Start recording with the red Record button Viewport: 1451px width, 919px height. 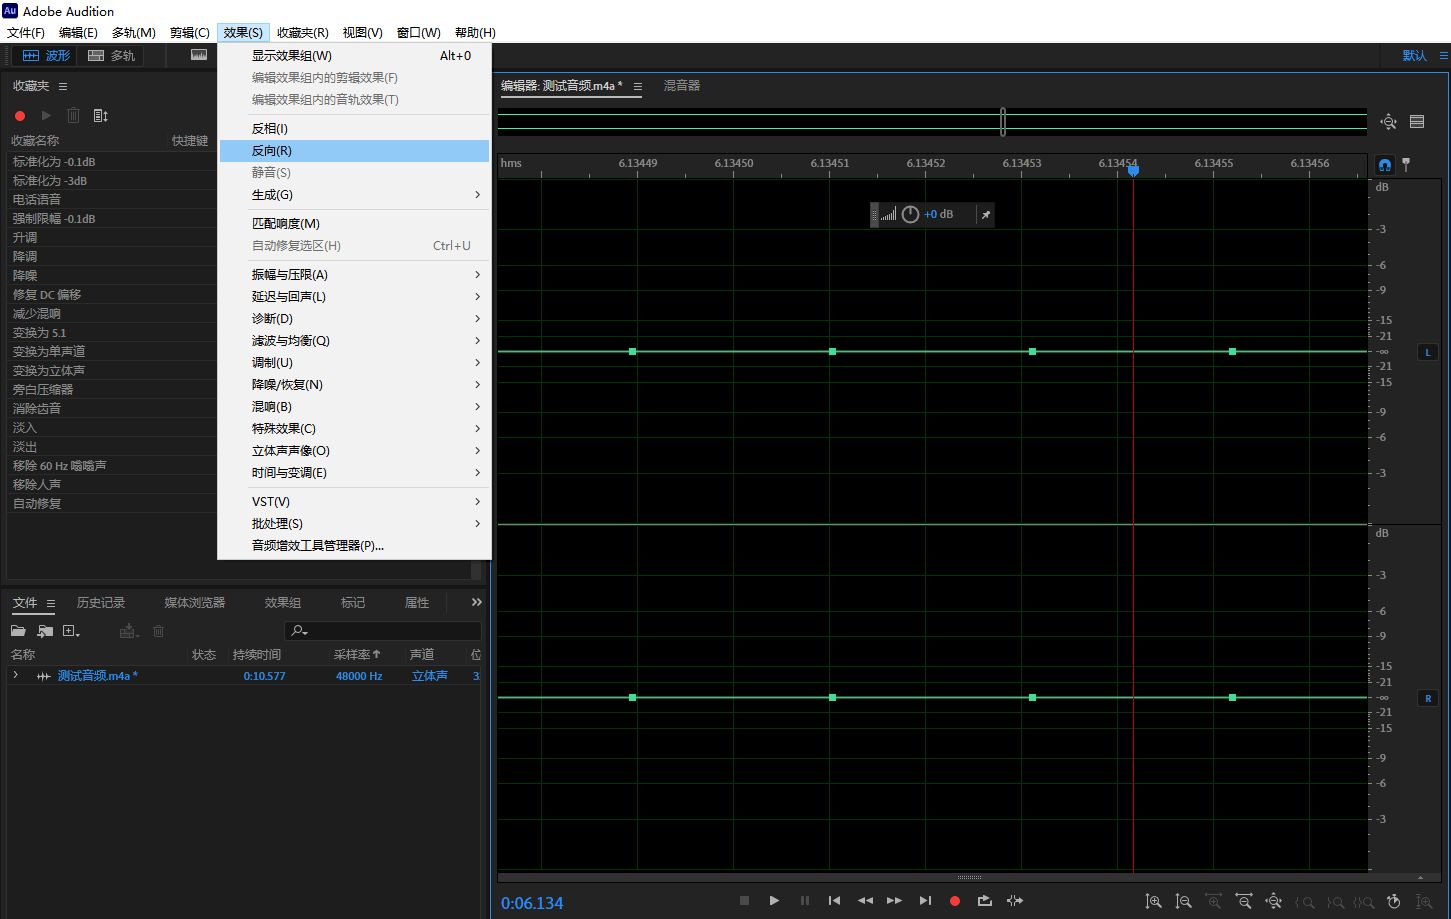click(955, 901)
